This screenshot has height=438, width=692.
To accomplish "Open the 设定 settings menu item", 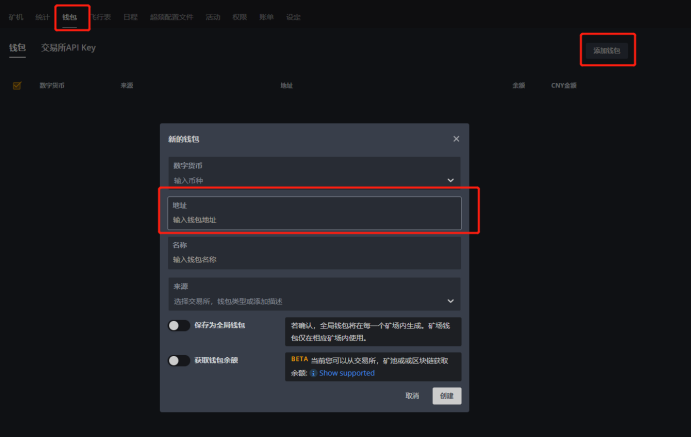I will pyautogui.click(x=293, y=17).
